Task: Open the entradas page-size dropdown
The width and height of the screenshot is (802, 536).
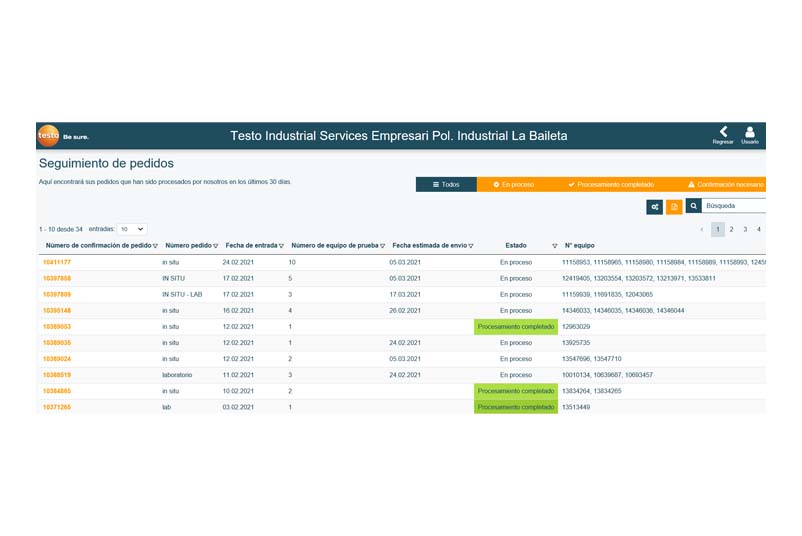Action: click(x=131, y=229)
